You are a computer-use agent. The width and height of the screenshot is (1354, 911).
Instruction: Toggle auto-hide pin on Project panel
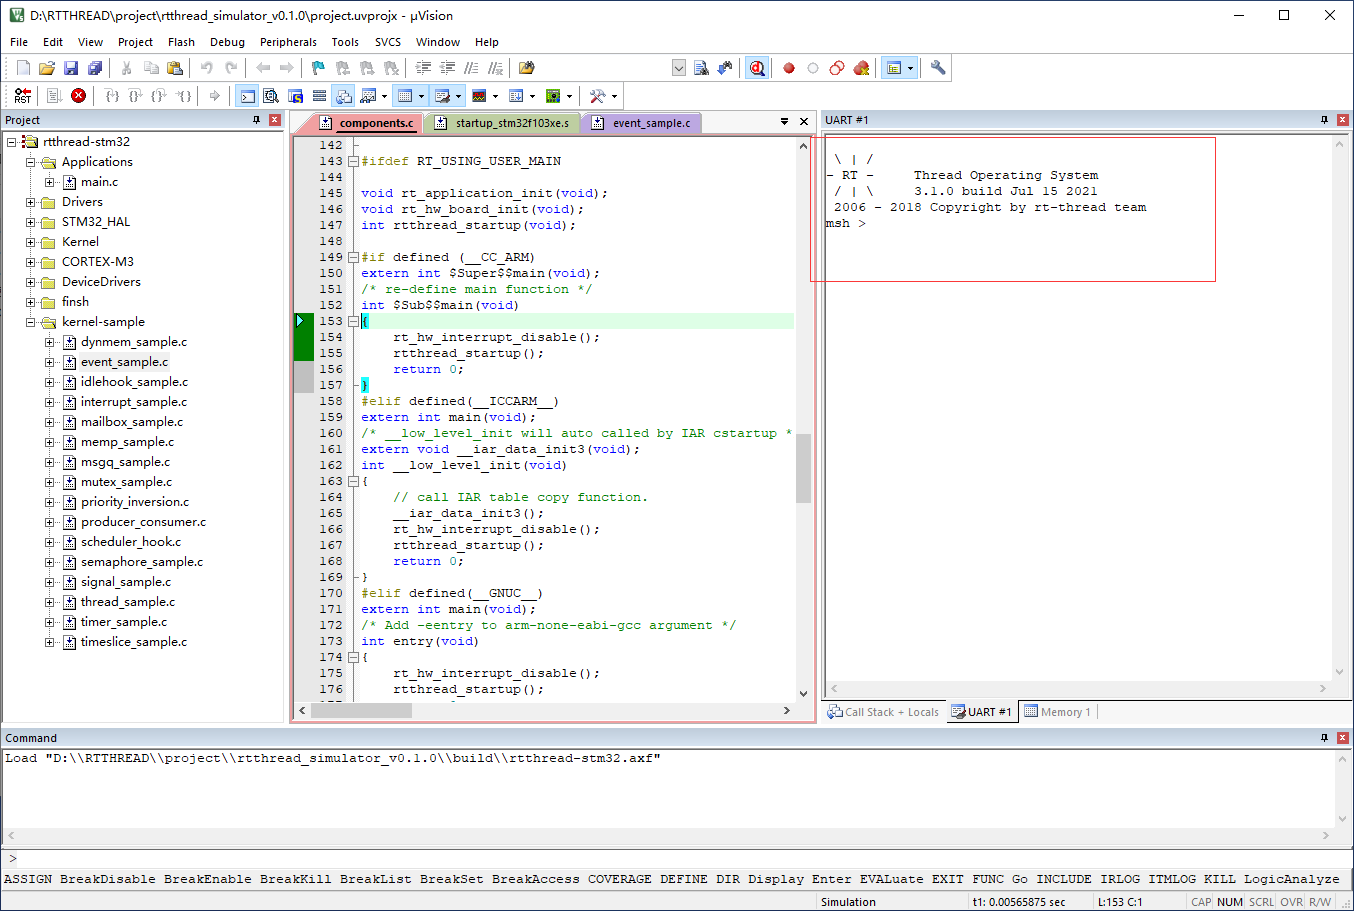pyautogui.click(x=256, y=120)
